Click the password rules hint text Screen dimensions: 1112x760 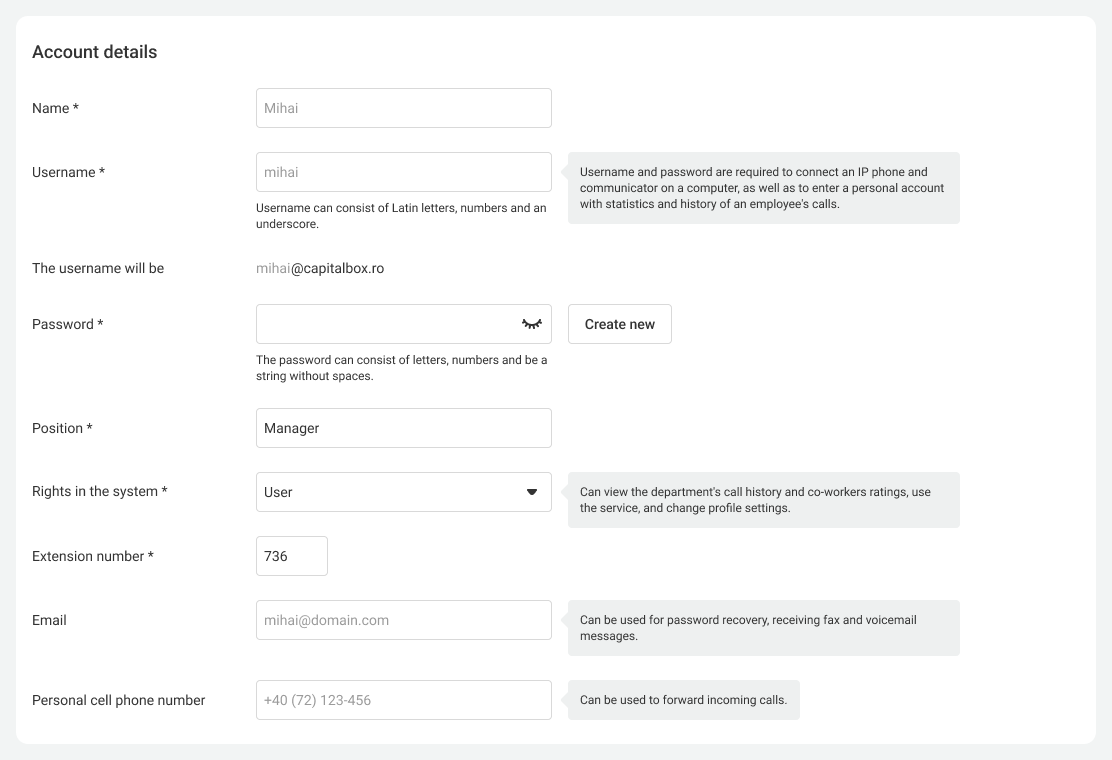401,368
